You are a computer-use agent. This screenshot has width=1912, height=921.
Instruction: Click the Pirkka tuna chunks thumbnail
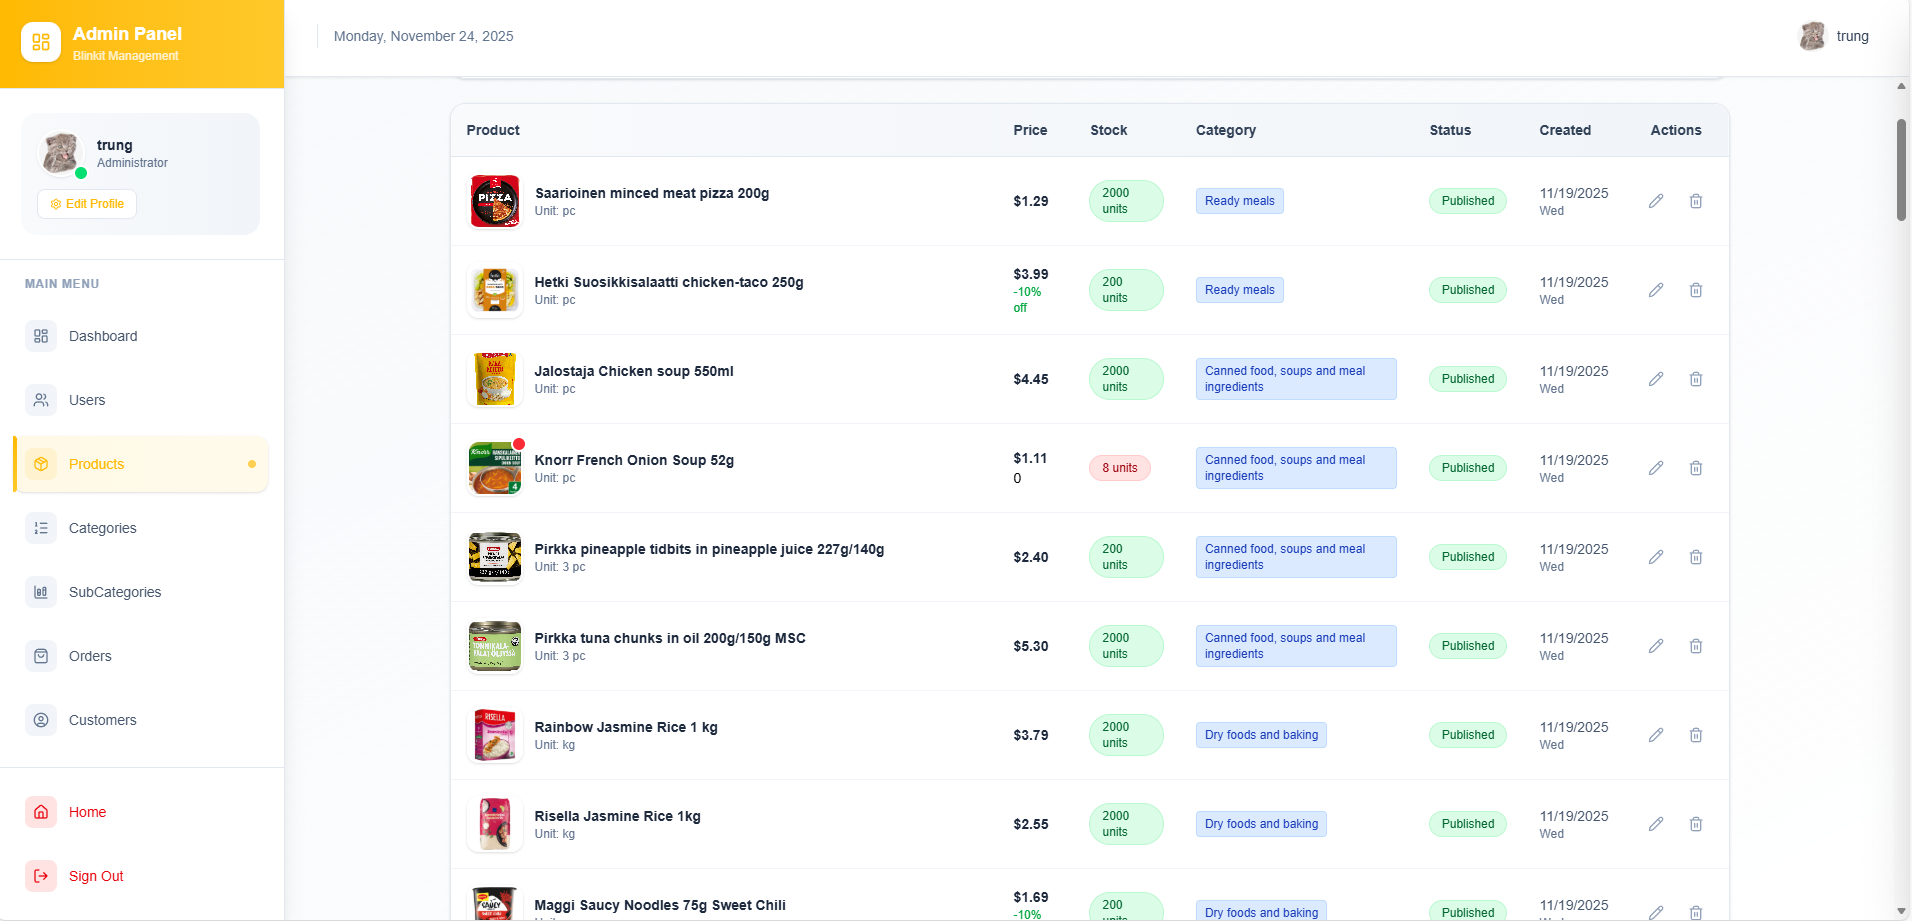pyautogui.click(x=495, y=646)
